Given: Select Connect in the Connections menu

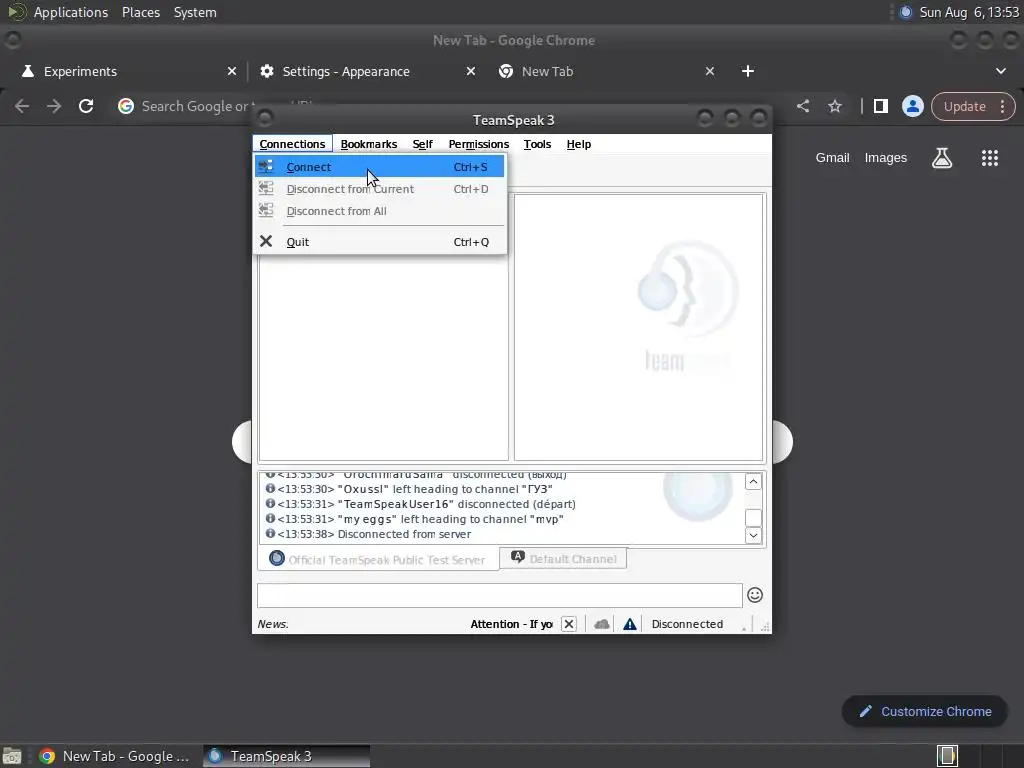Looking at the screenshot, I should tap(379, 167).
